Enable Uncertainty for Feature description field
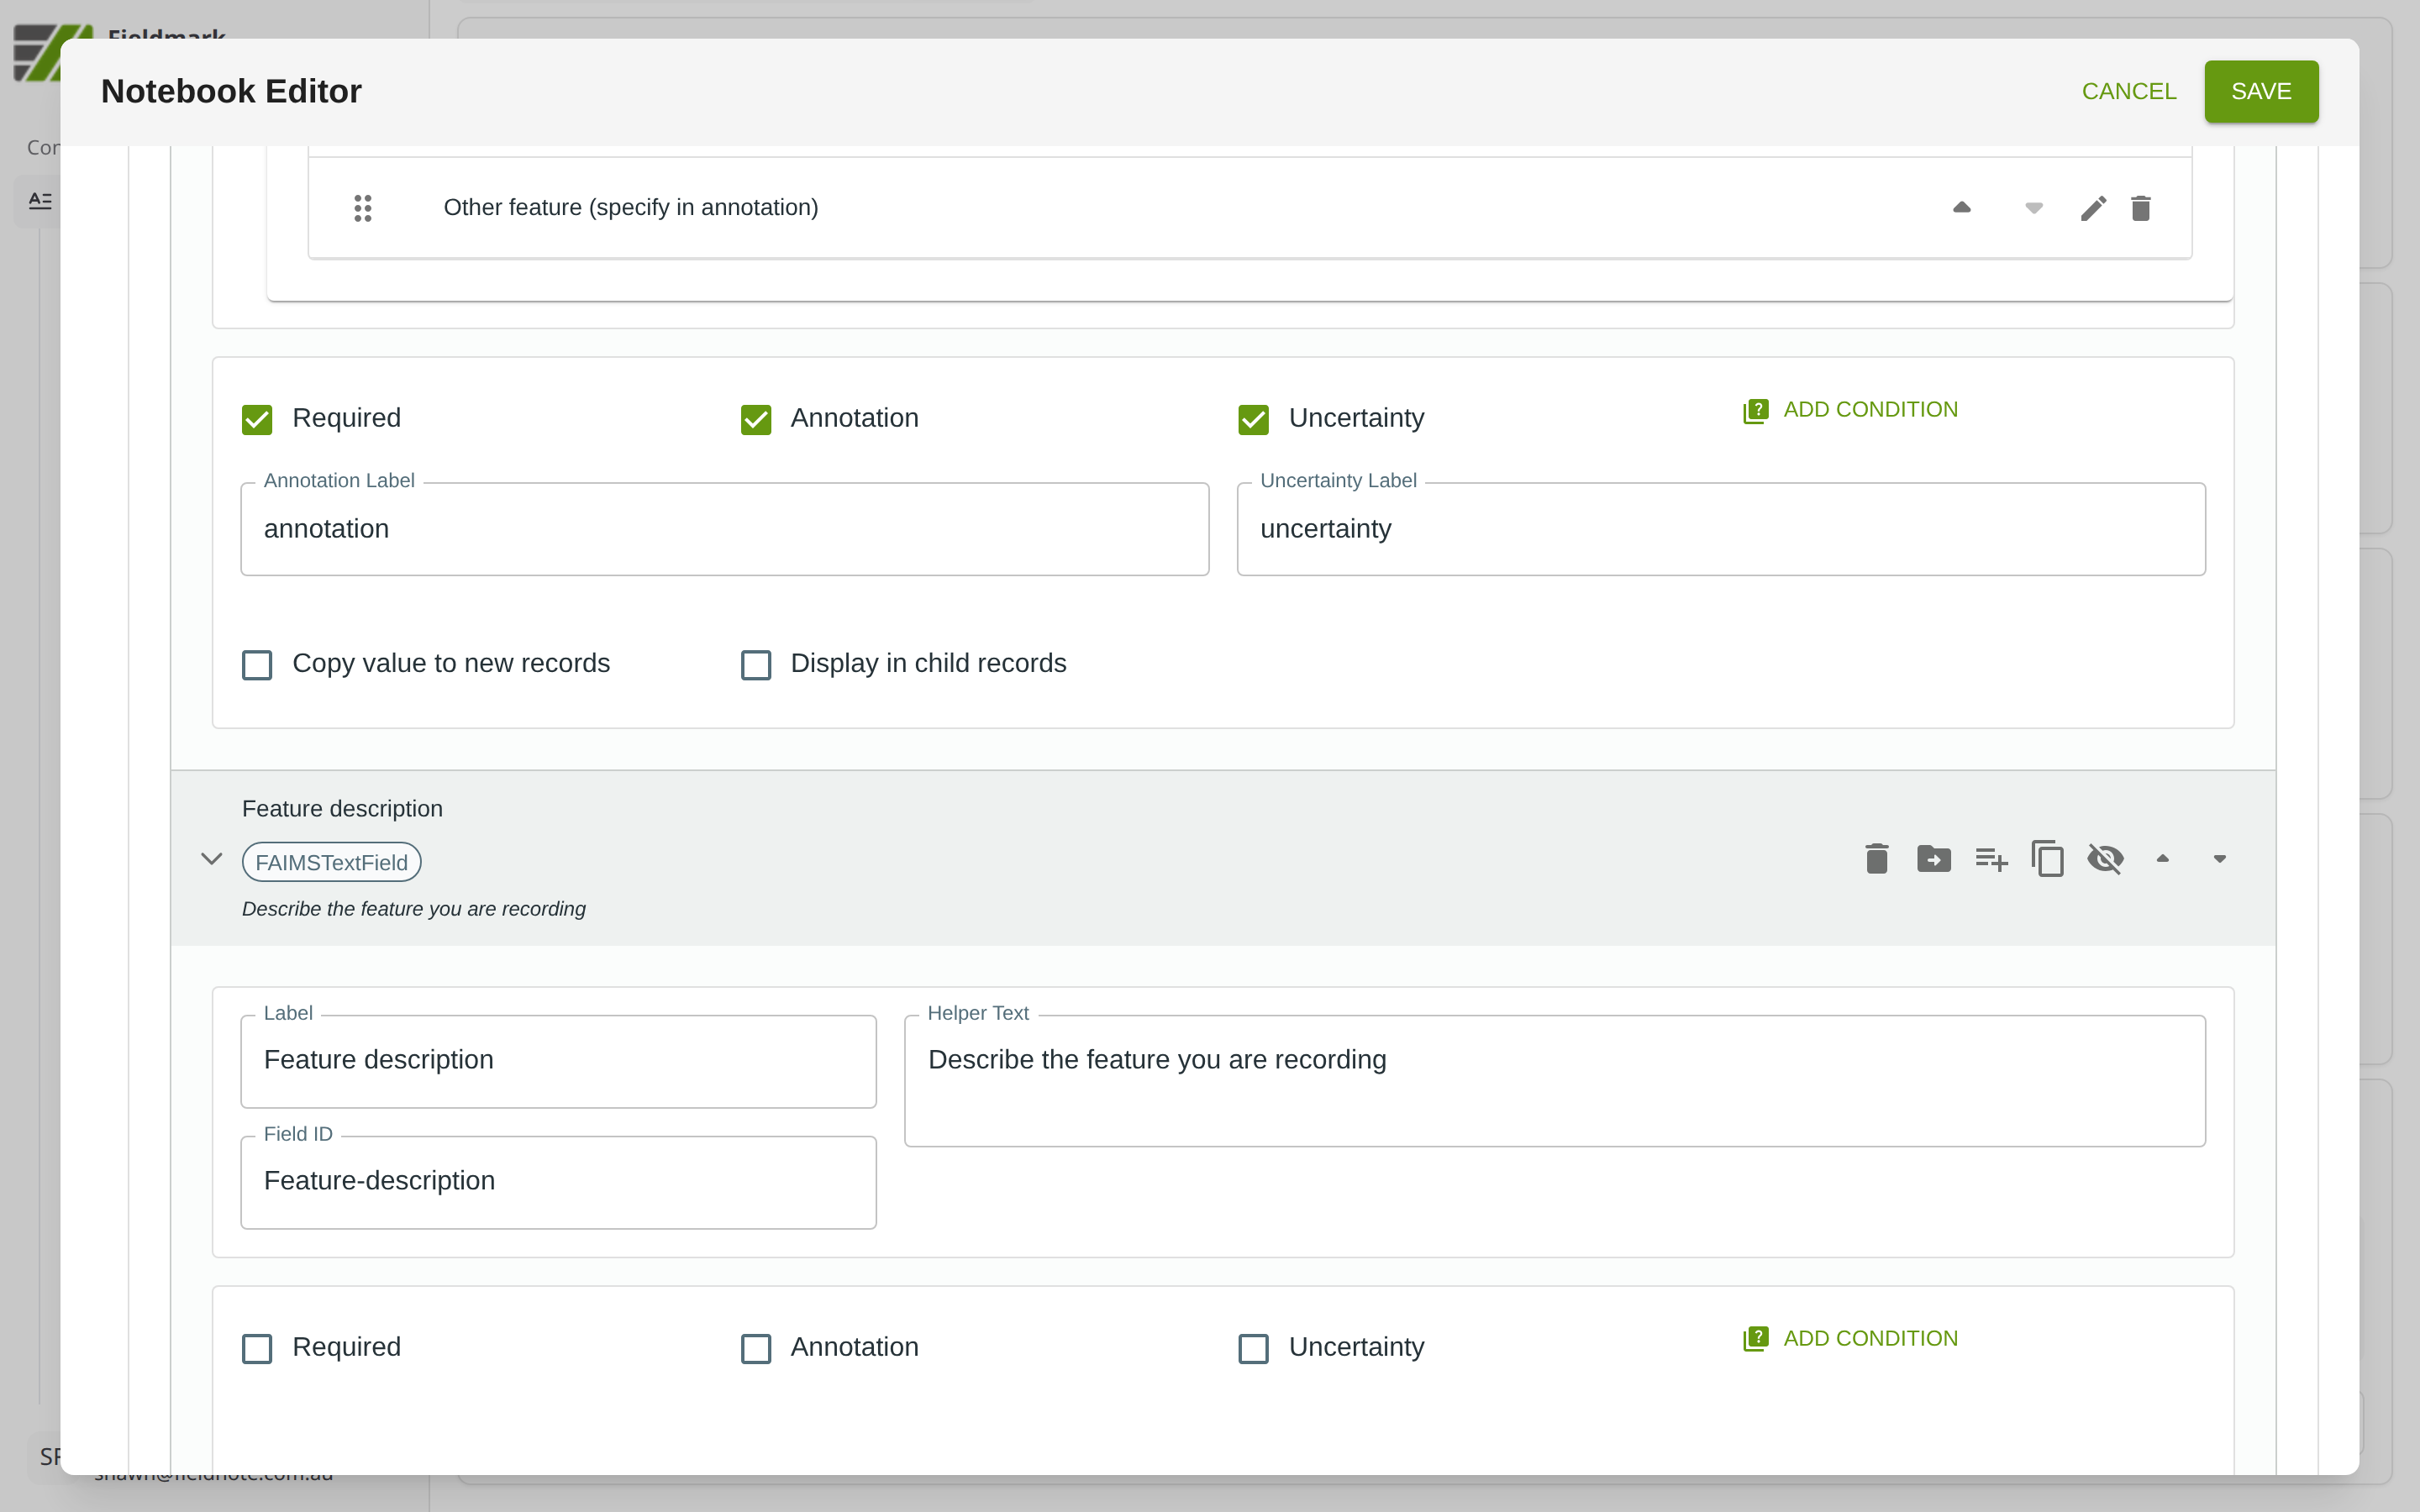2420x1512 pixels. pos(1253,1348)
